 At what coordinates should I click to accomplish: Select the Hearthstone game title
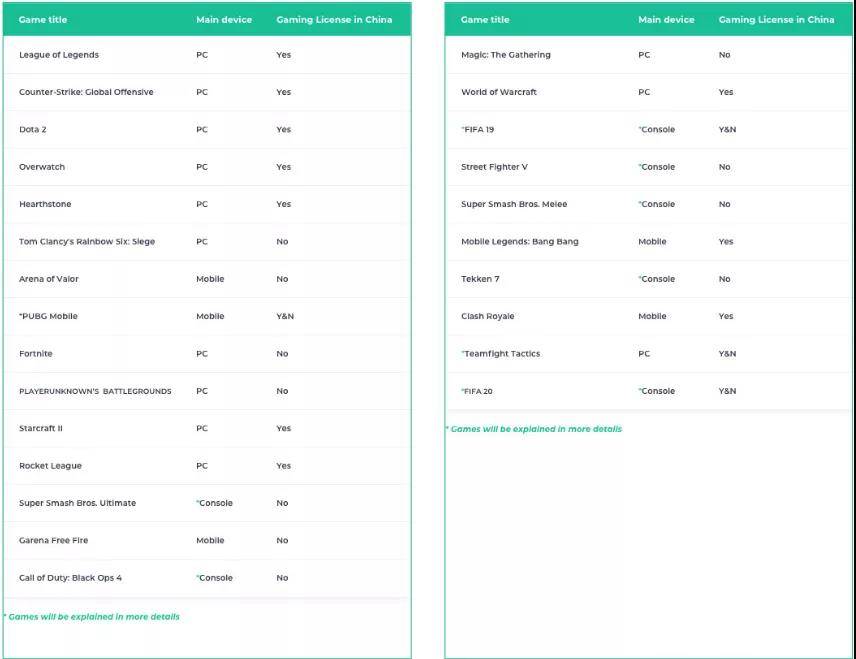coord(45,204)
